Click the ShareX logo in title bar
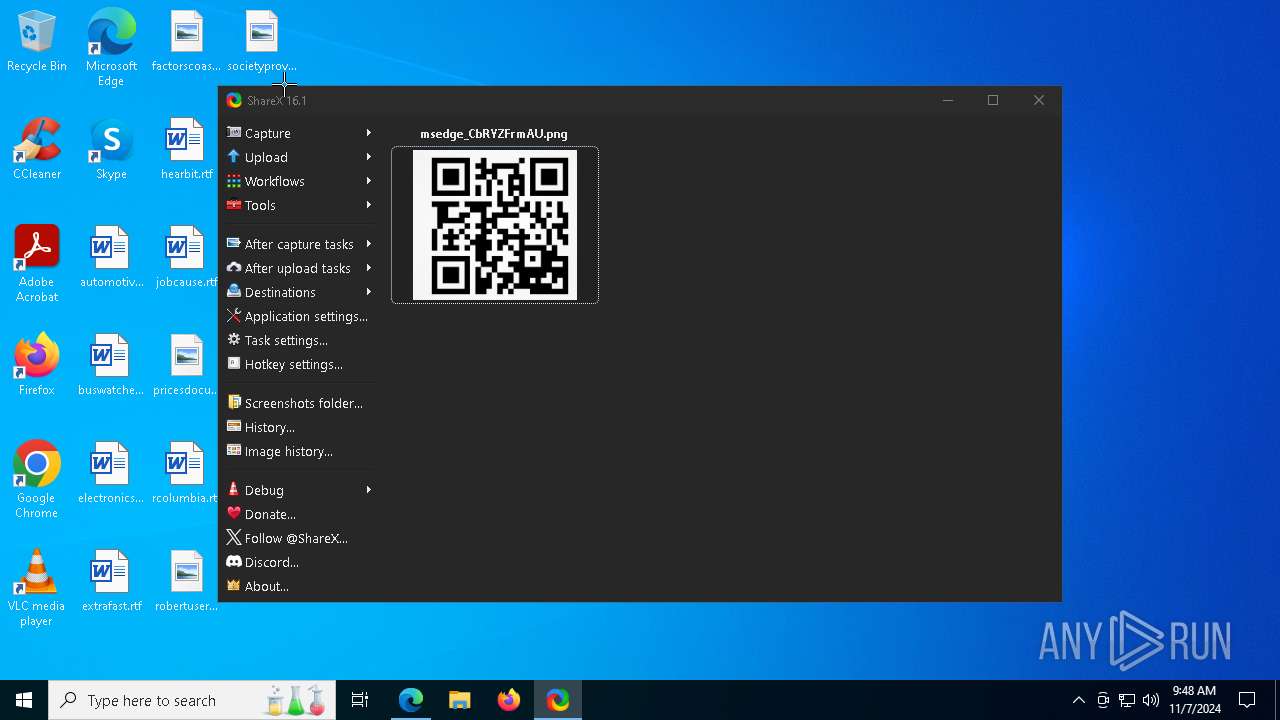Image resolution: width=1280 pixels, height=720 pixels. click(x=234, y=100)
